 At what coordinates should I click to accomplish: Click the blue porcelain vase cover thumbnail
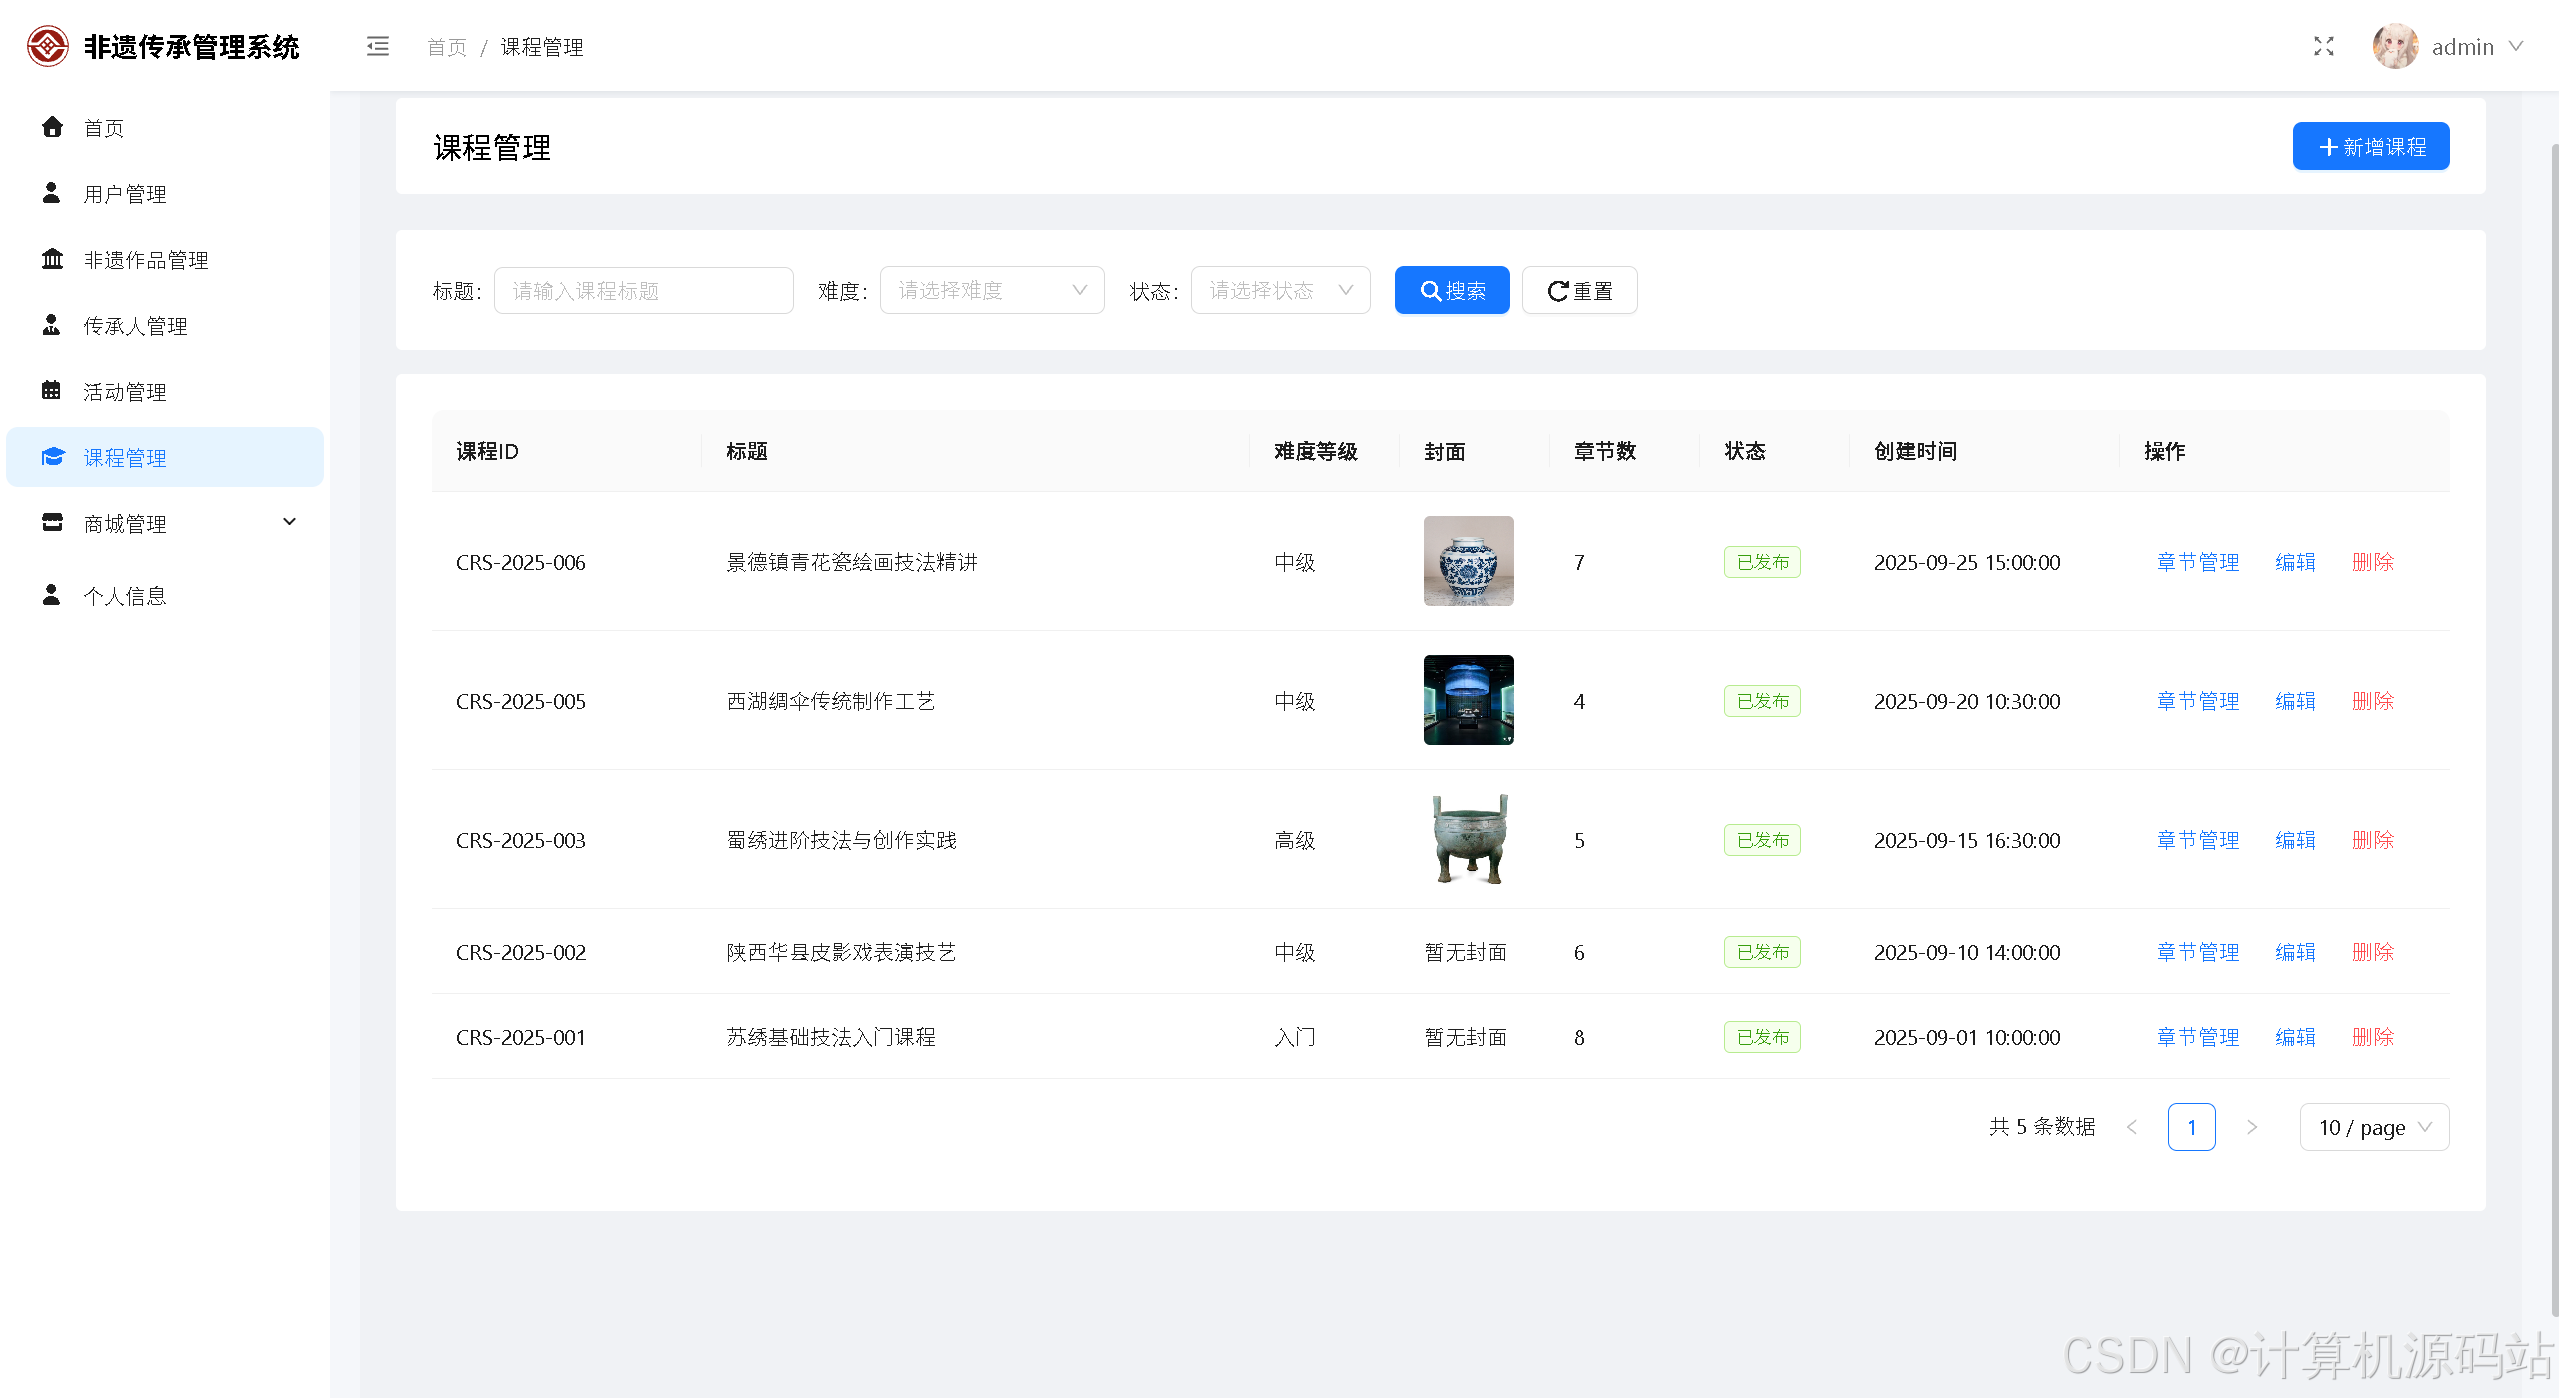[1468, 561]
